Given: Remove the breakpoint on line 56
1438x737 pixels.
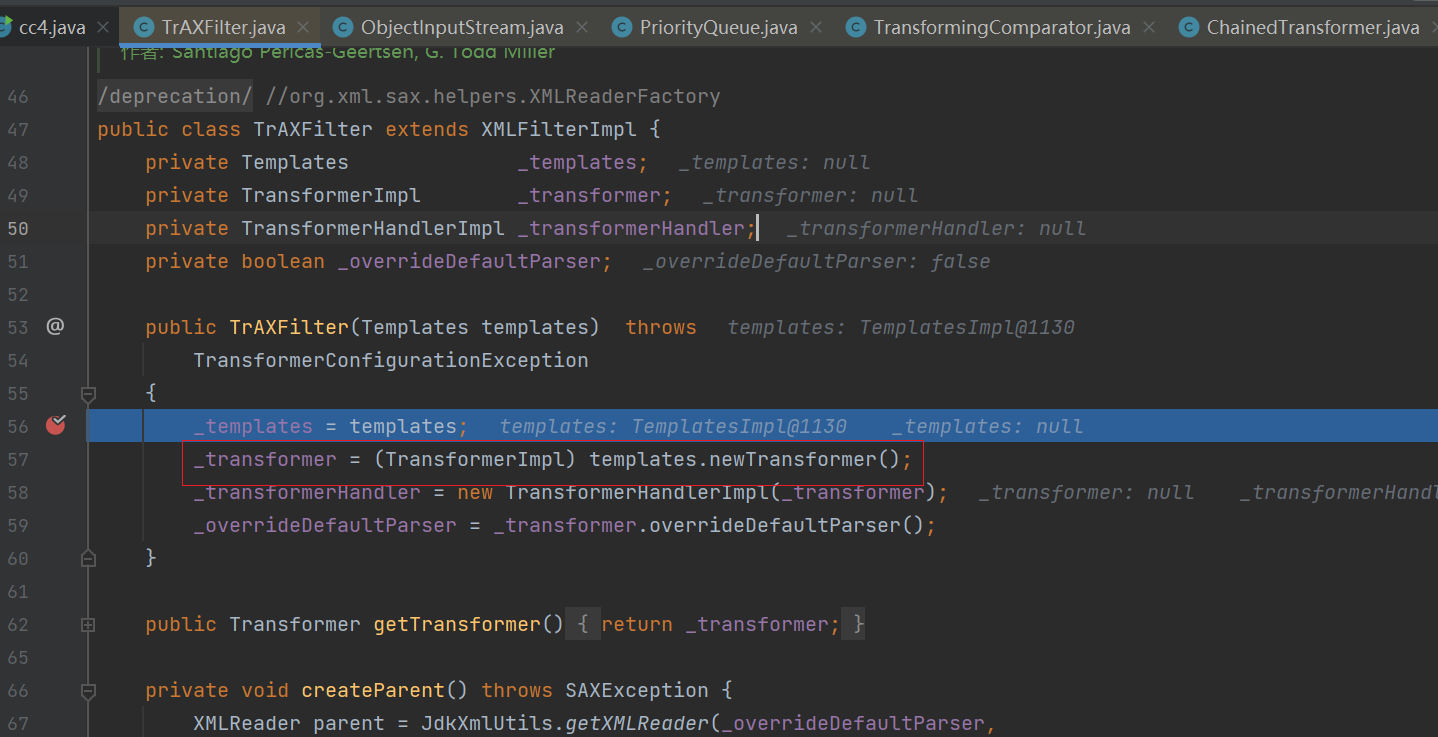Looking at the screenshot, I should (56, 425).
